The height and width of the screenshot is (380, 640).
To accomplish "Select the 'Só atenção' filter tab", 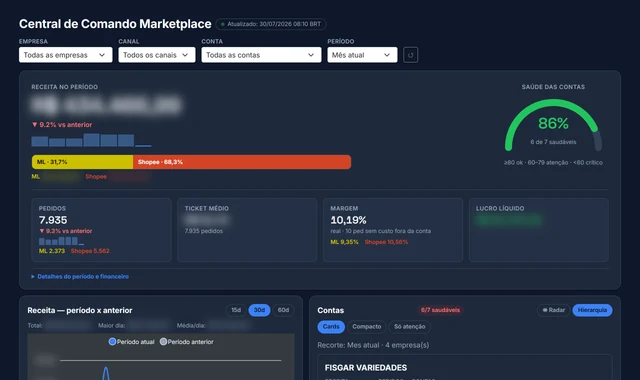I will (409, 327).
